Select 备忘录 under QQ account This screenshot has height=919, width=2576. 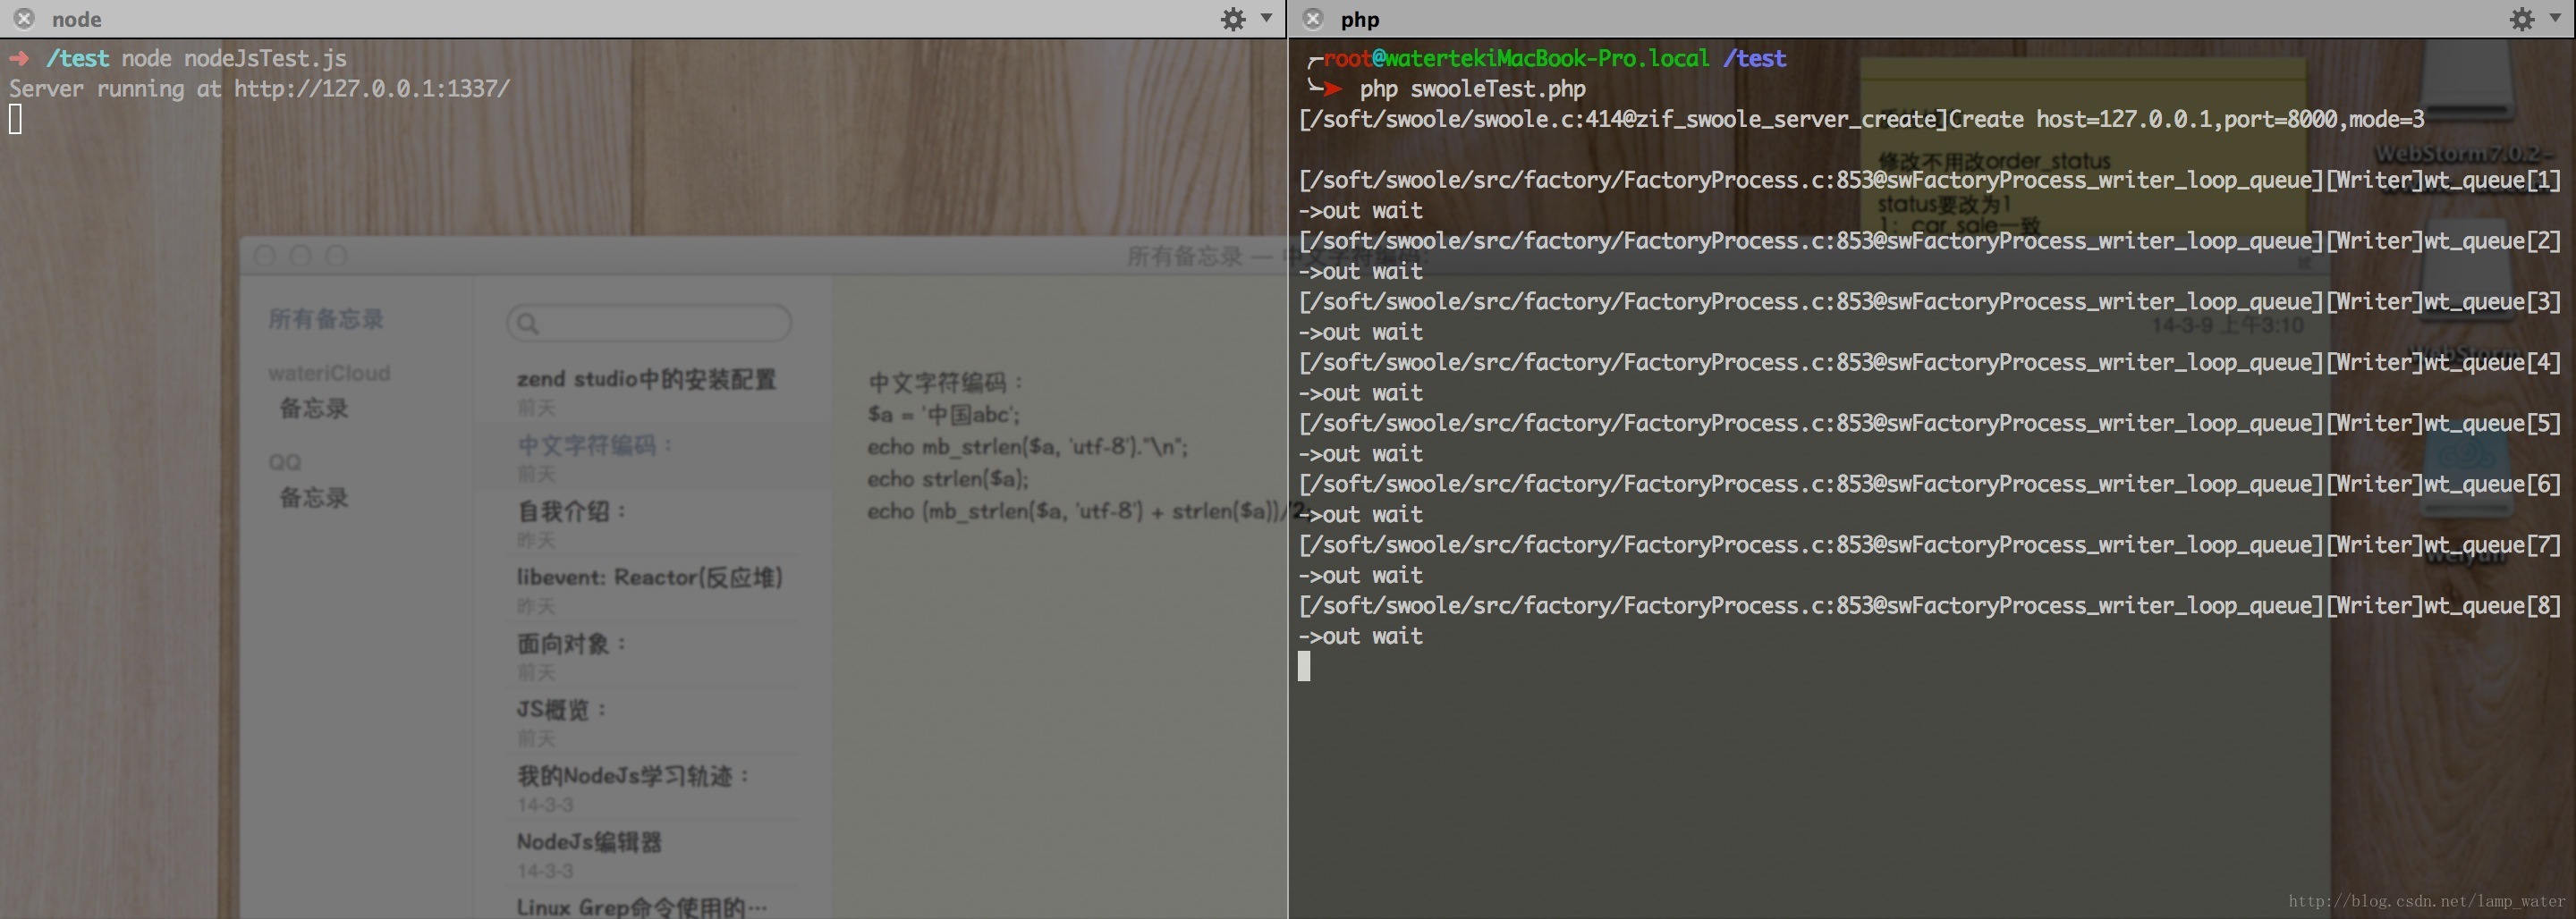tap(314, 497)
